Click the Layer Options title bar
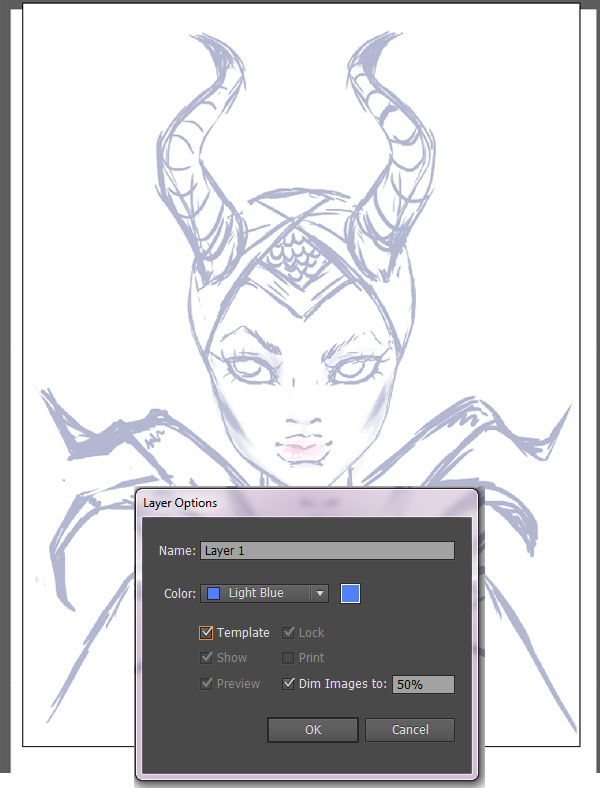 307,503
